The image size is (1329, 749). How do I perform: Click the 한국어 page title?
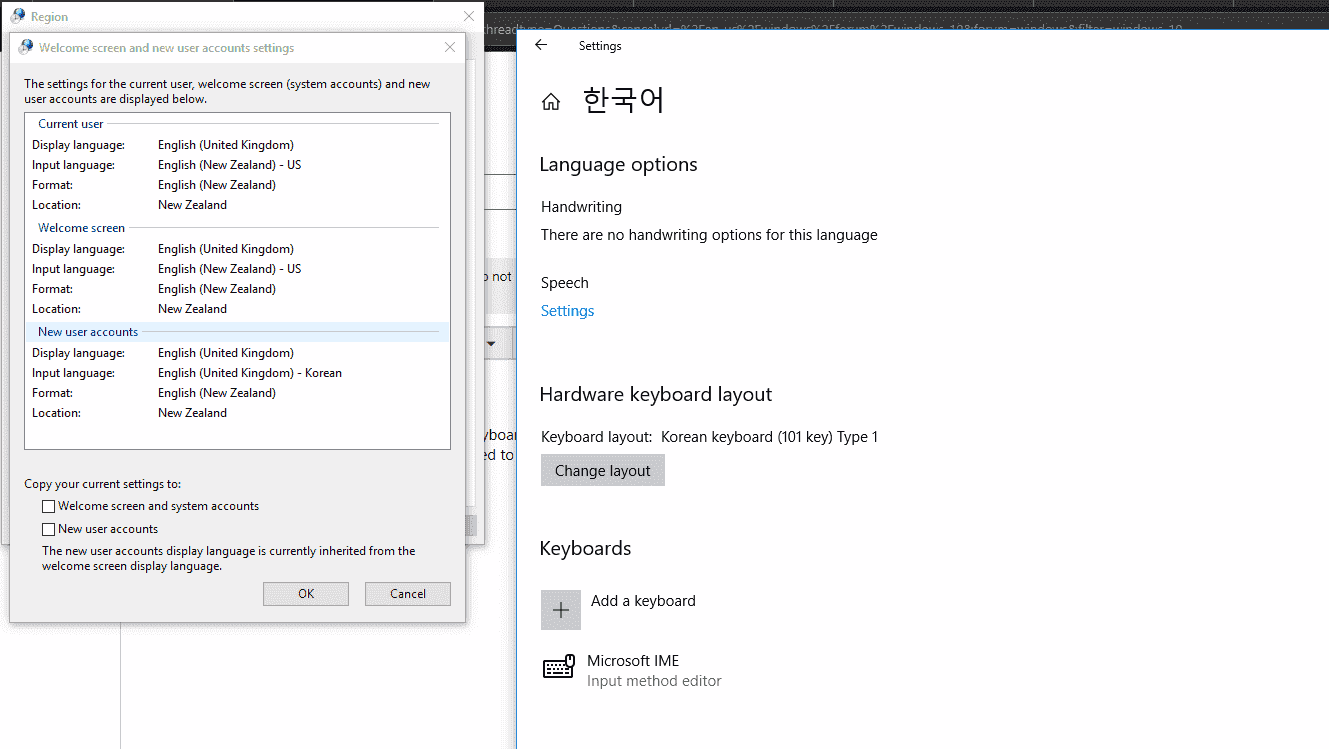[x=624, y=100]
